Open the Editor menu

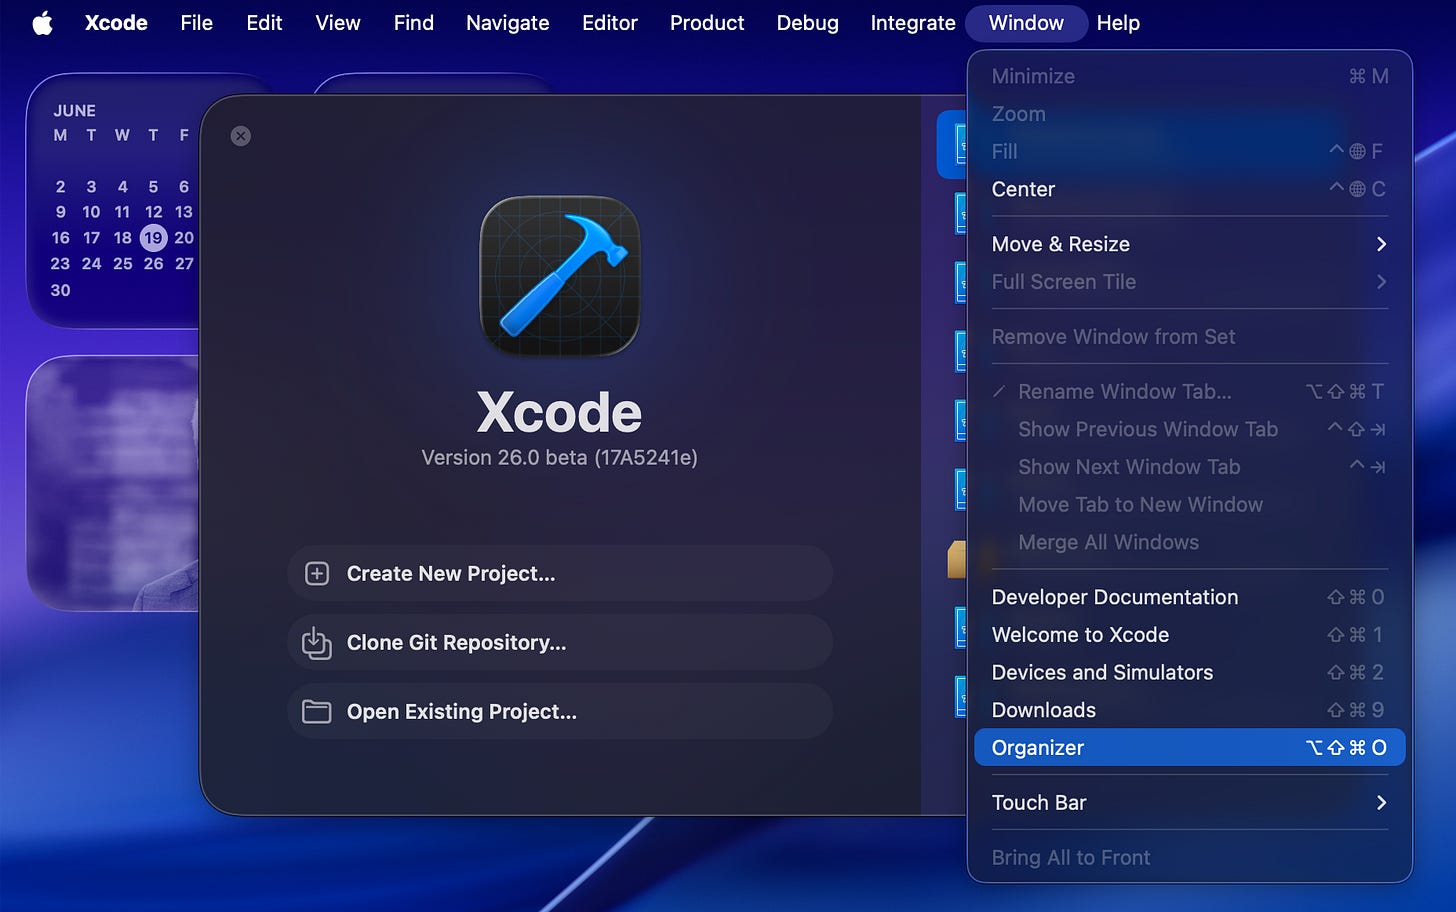pos(610,23)
